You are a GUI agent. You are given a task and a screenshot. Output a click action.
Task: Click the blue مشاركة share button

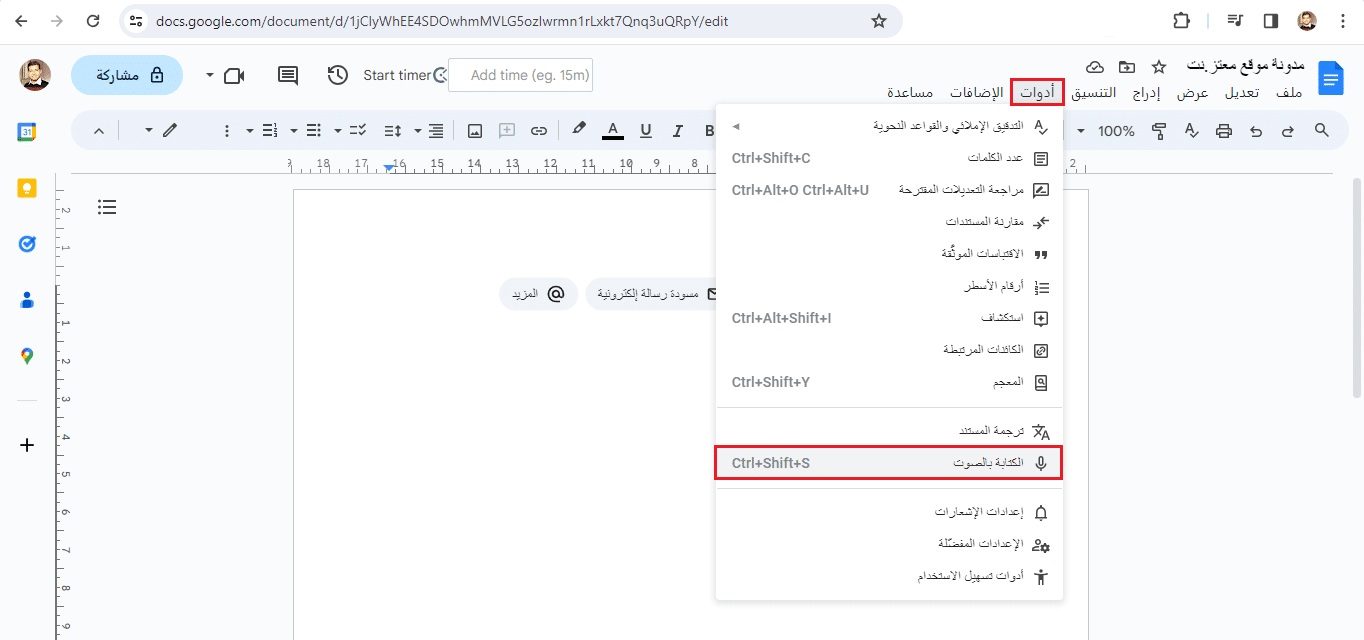(x=127, y=75)
